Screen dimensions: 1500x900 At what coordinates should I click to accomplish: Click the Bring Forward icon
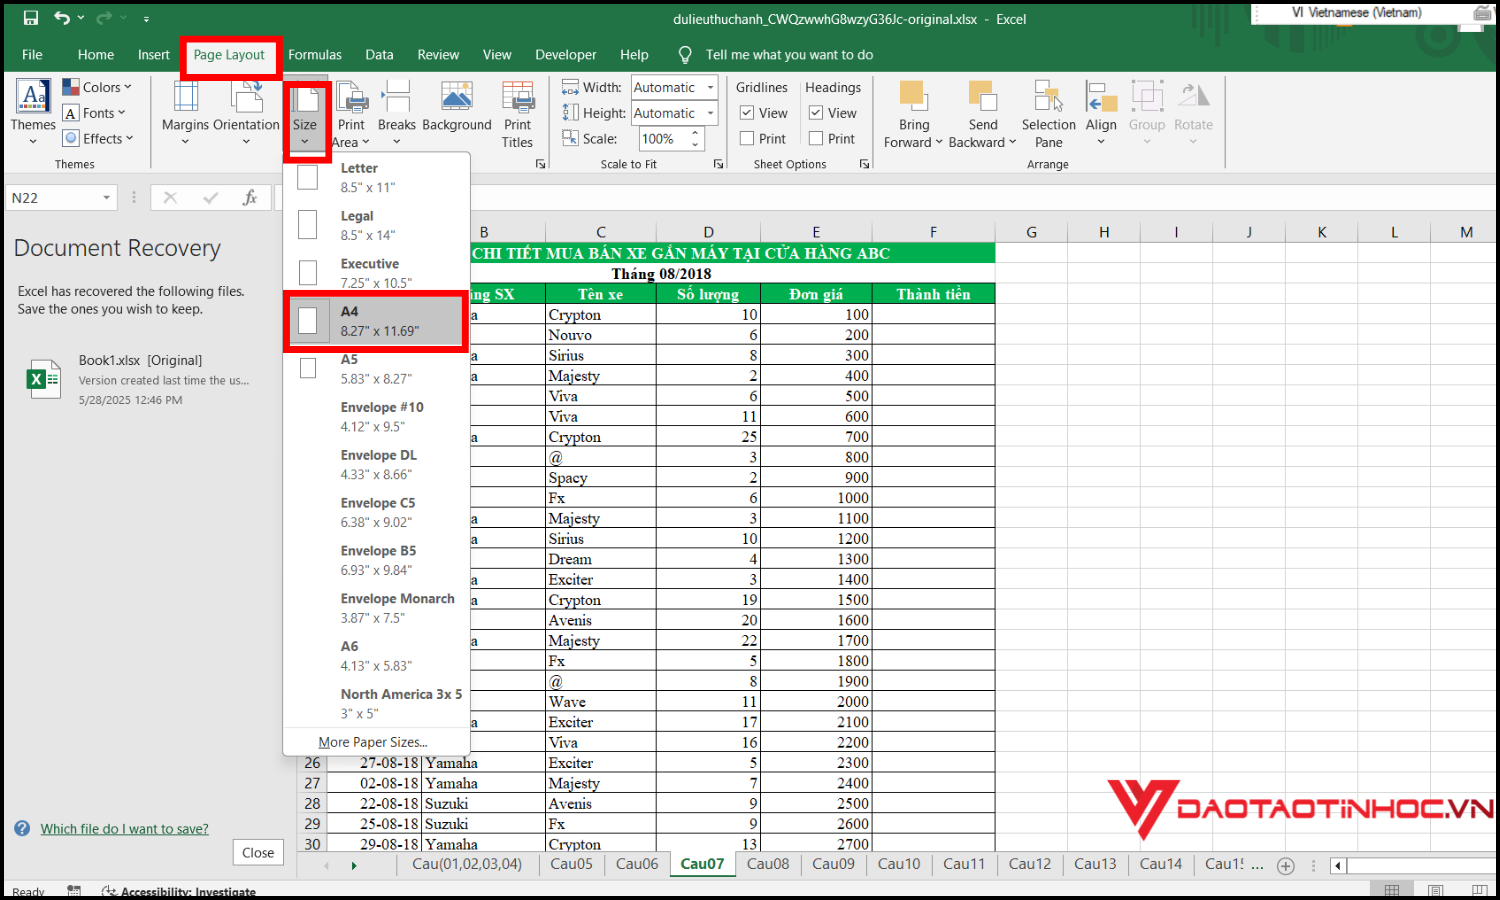pos(913,100)
